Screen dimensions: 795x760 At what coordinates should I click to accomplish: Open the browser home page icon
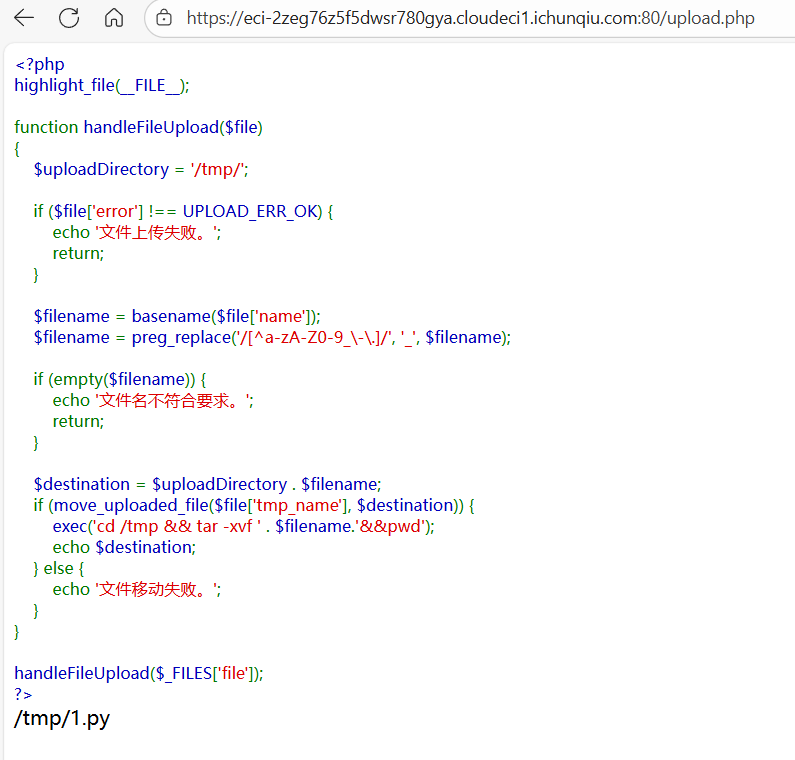click(x=114, y=18)
